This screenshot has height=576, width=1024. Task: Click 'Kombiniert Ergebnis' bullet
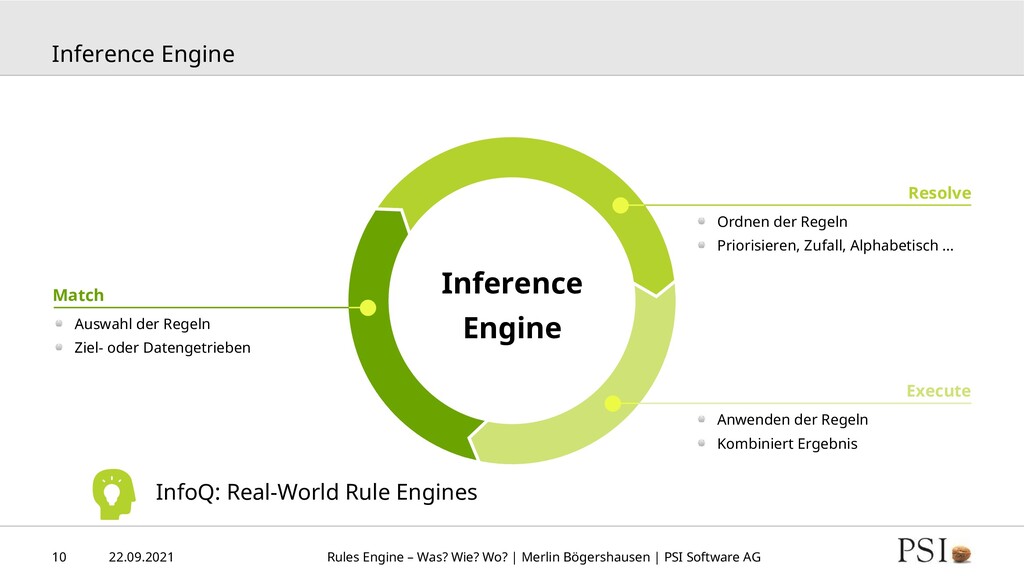[787, 444]
